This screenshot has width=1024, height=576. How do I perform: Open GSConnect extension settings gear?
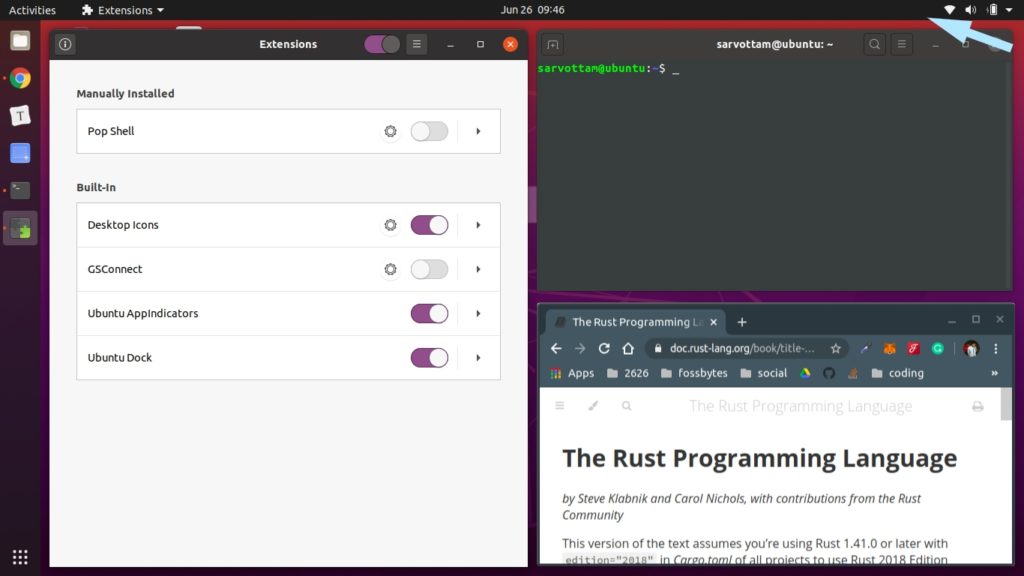pos(390,269)
